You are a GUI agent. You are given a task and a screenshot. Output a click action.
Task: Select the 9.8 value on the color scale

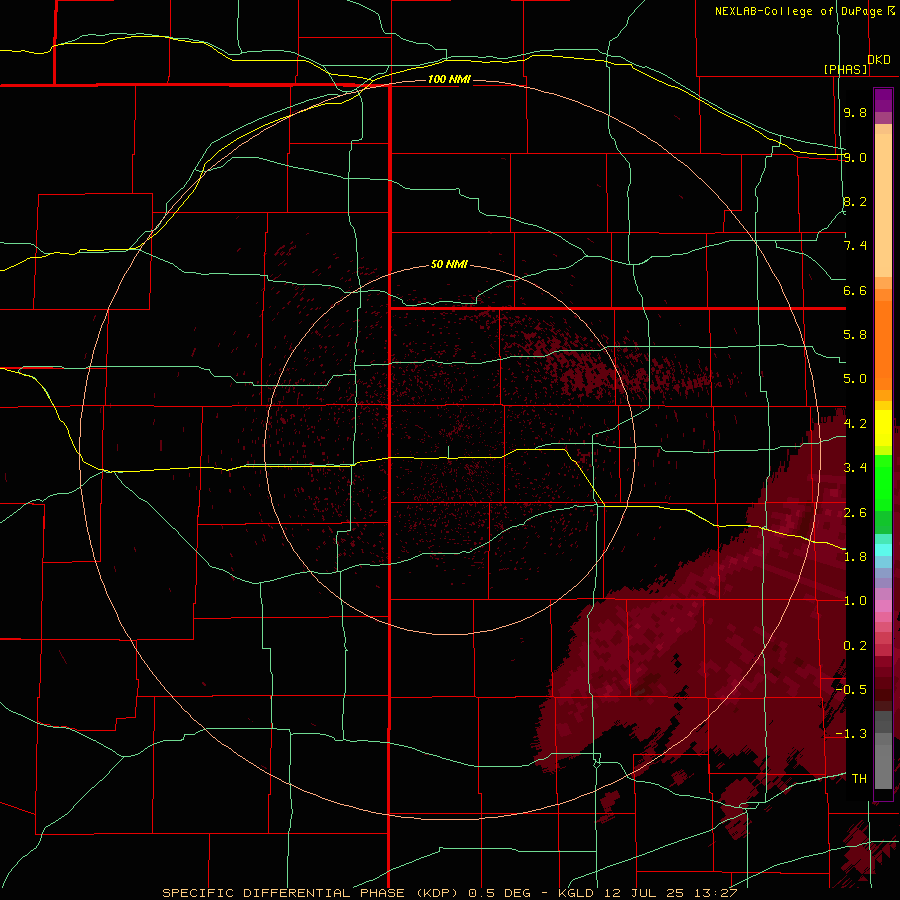coord(855,112)
